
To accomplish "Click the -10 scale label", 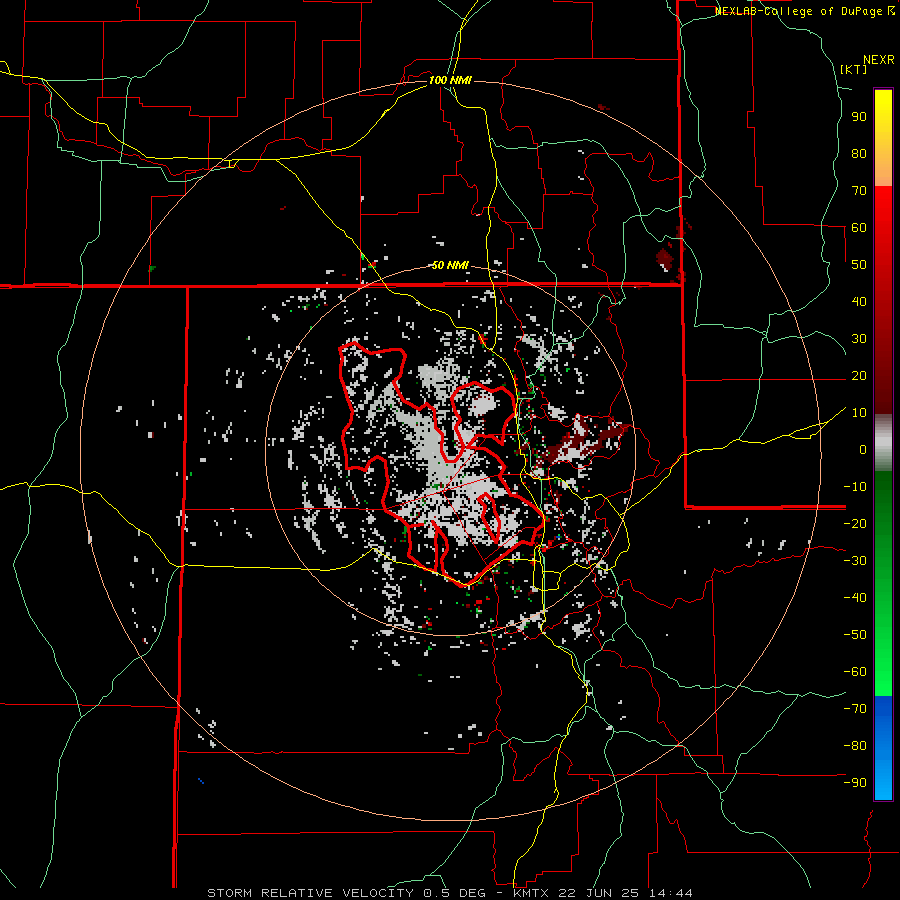I will pyautogui.click(x=855, y=487).
